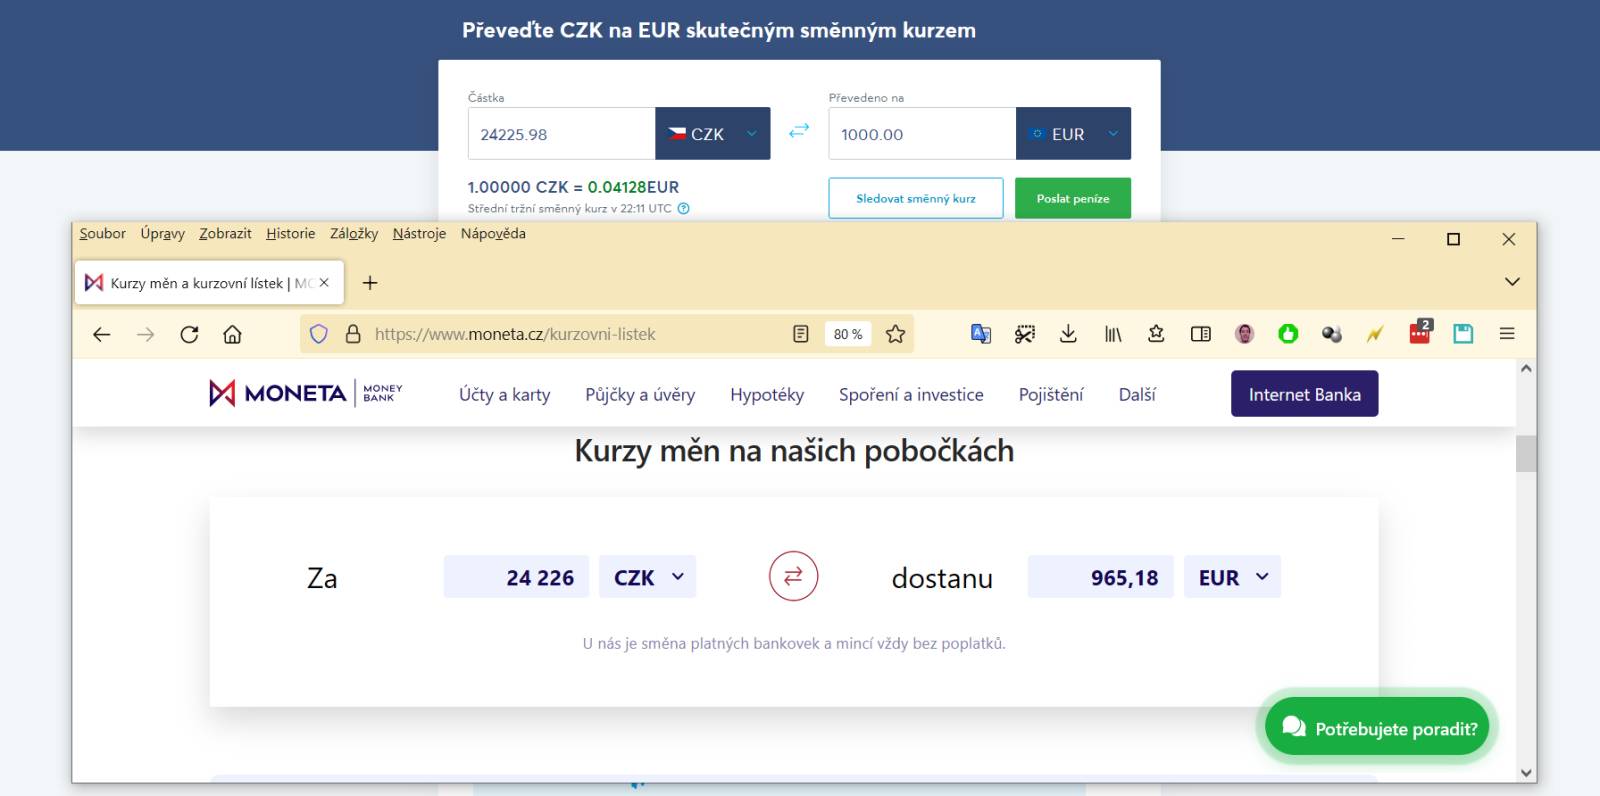Image resolution: width=1600 pixels, height=796 pixels.
Task: Click the Moneta amount field showing 24 226
Action: pyautogui.click(x=516, y=577)
